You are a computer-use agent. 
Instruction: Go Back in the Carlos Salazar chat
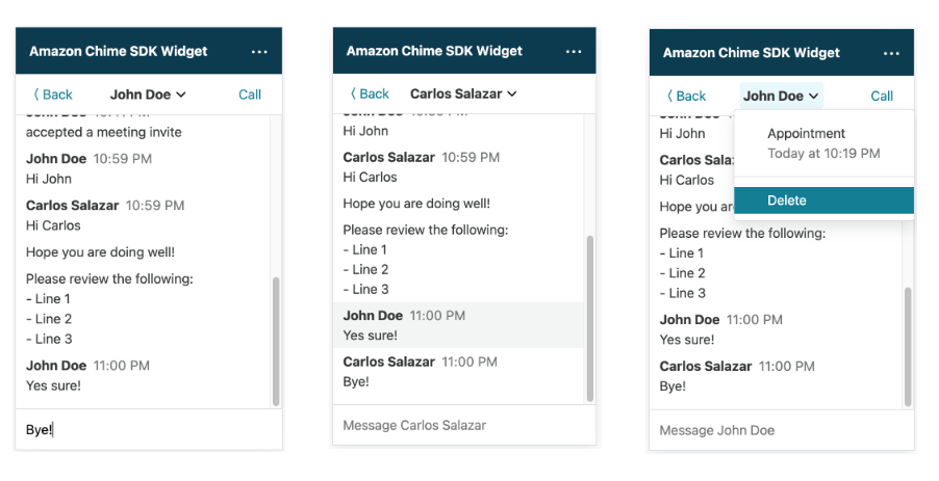[x=369, y=94]
